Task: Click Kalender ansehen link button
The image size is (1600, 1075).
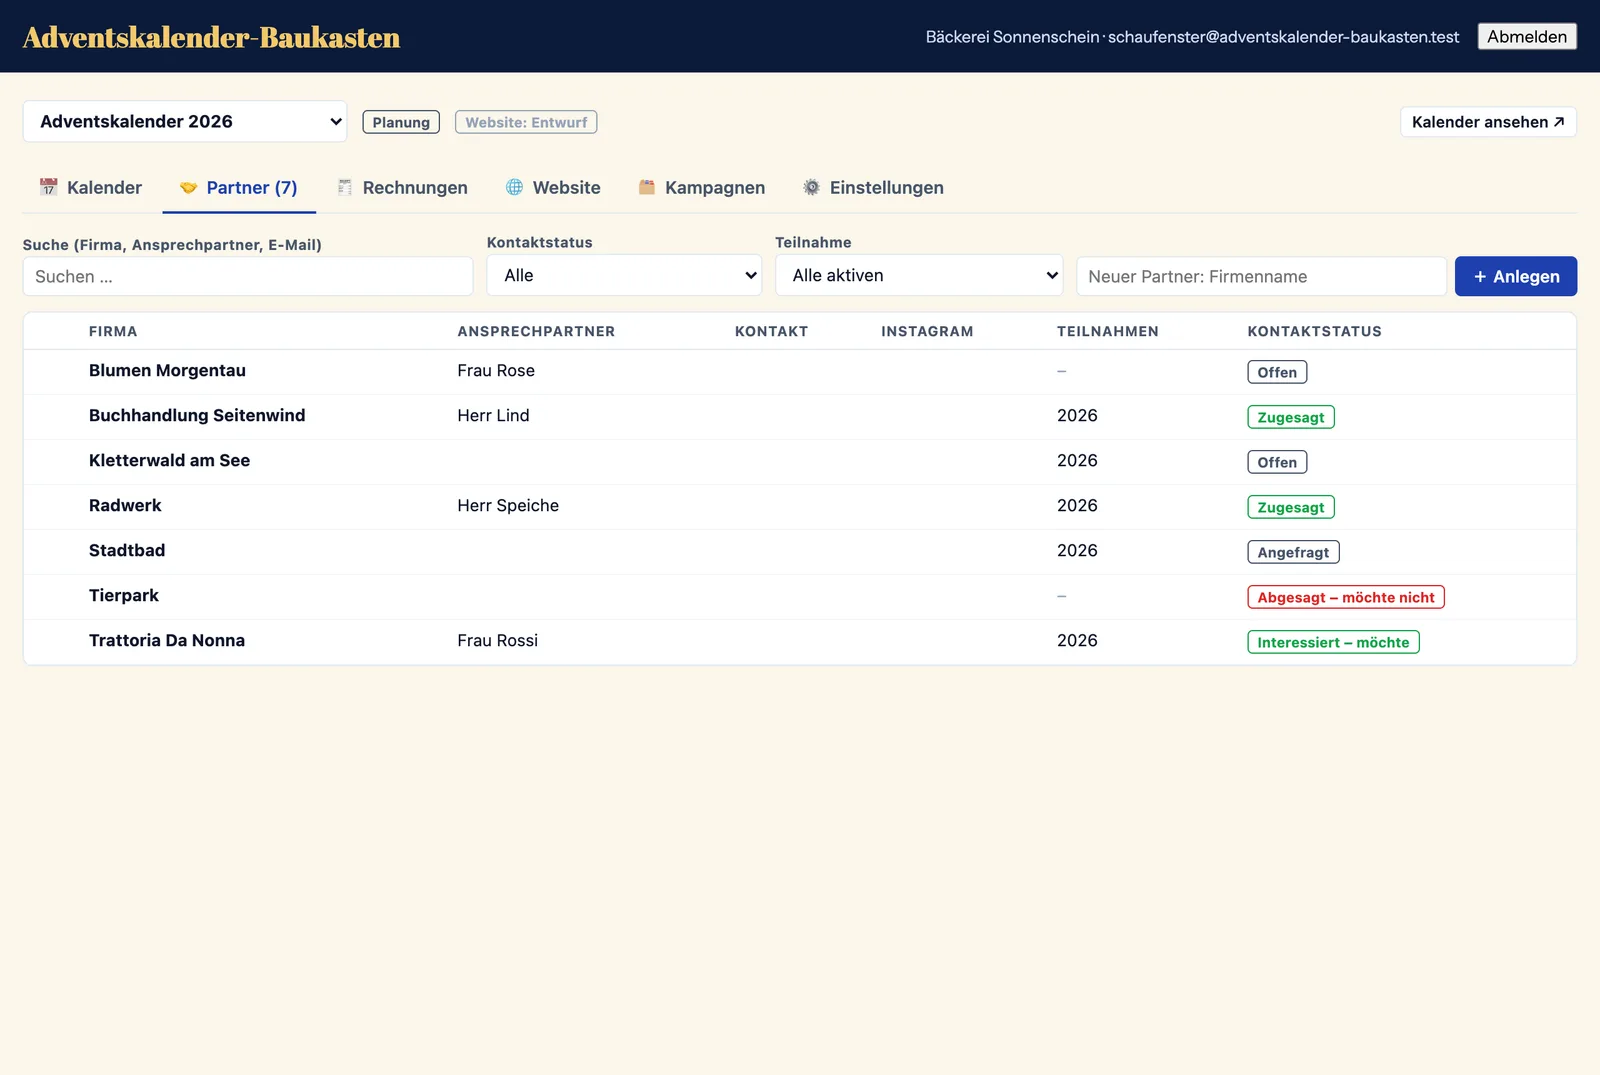Action: (1488, 122)
